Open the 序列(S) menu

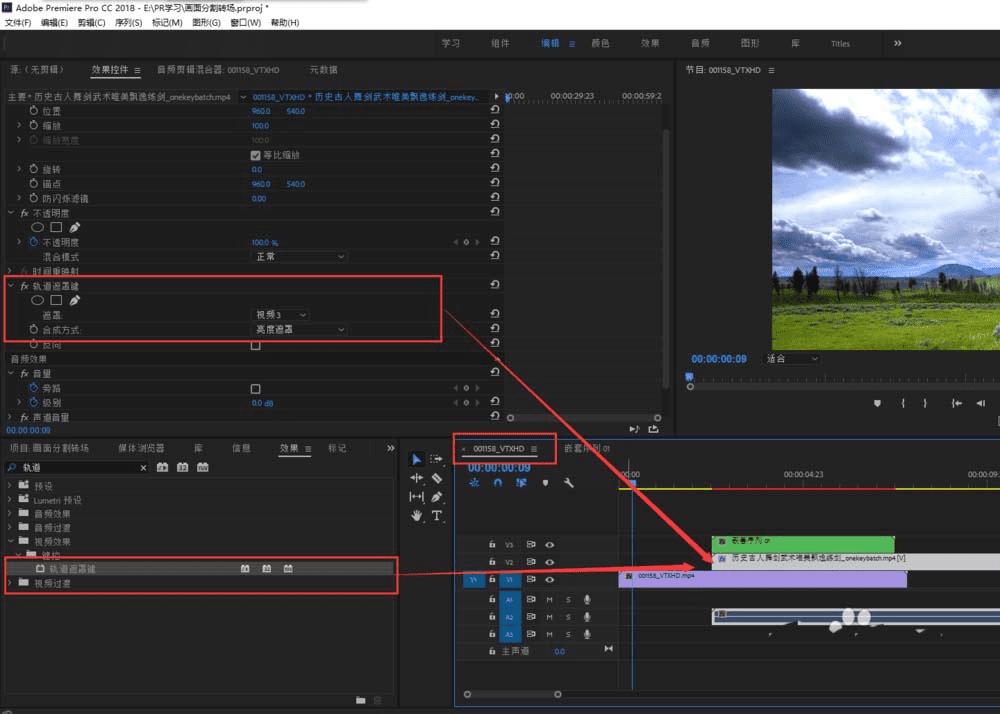coord(128,22)
